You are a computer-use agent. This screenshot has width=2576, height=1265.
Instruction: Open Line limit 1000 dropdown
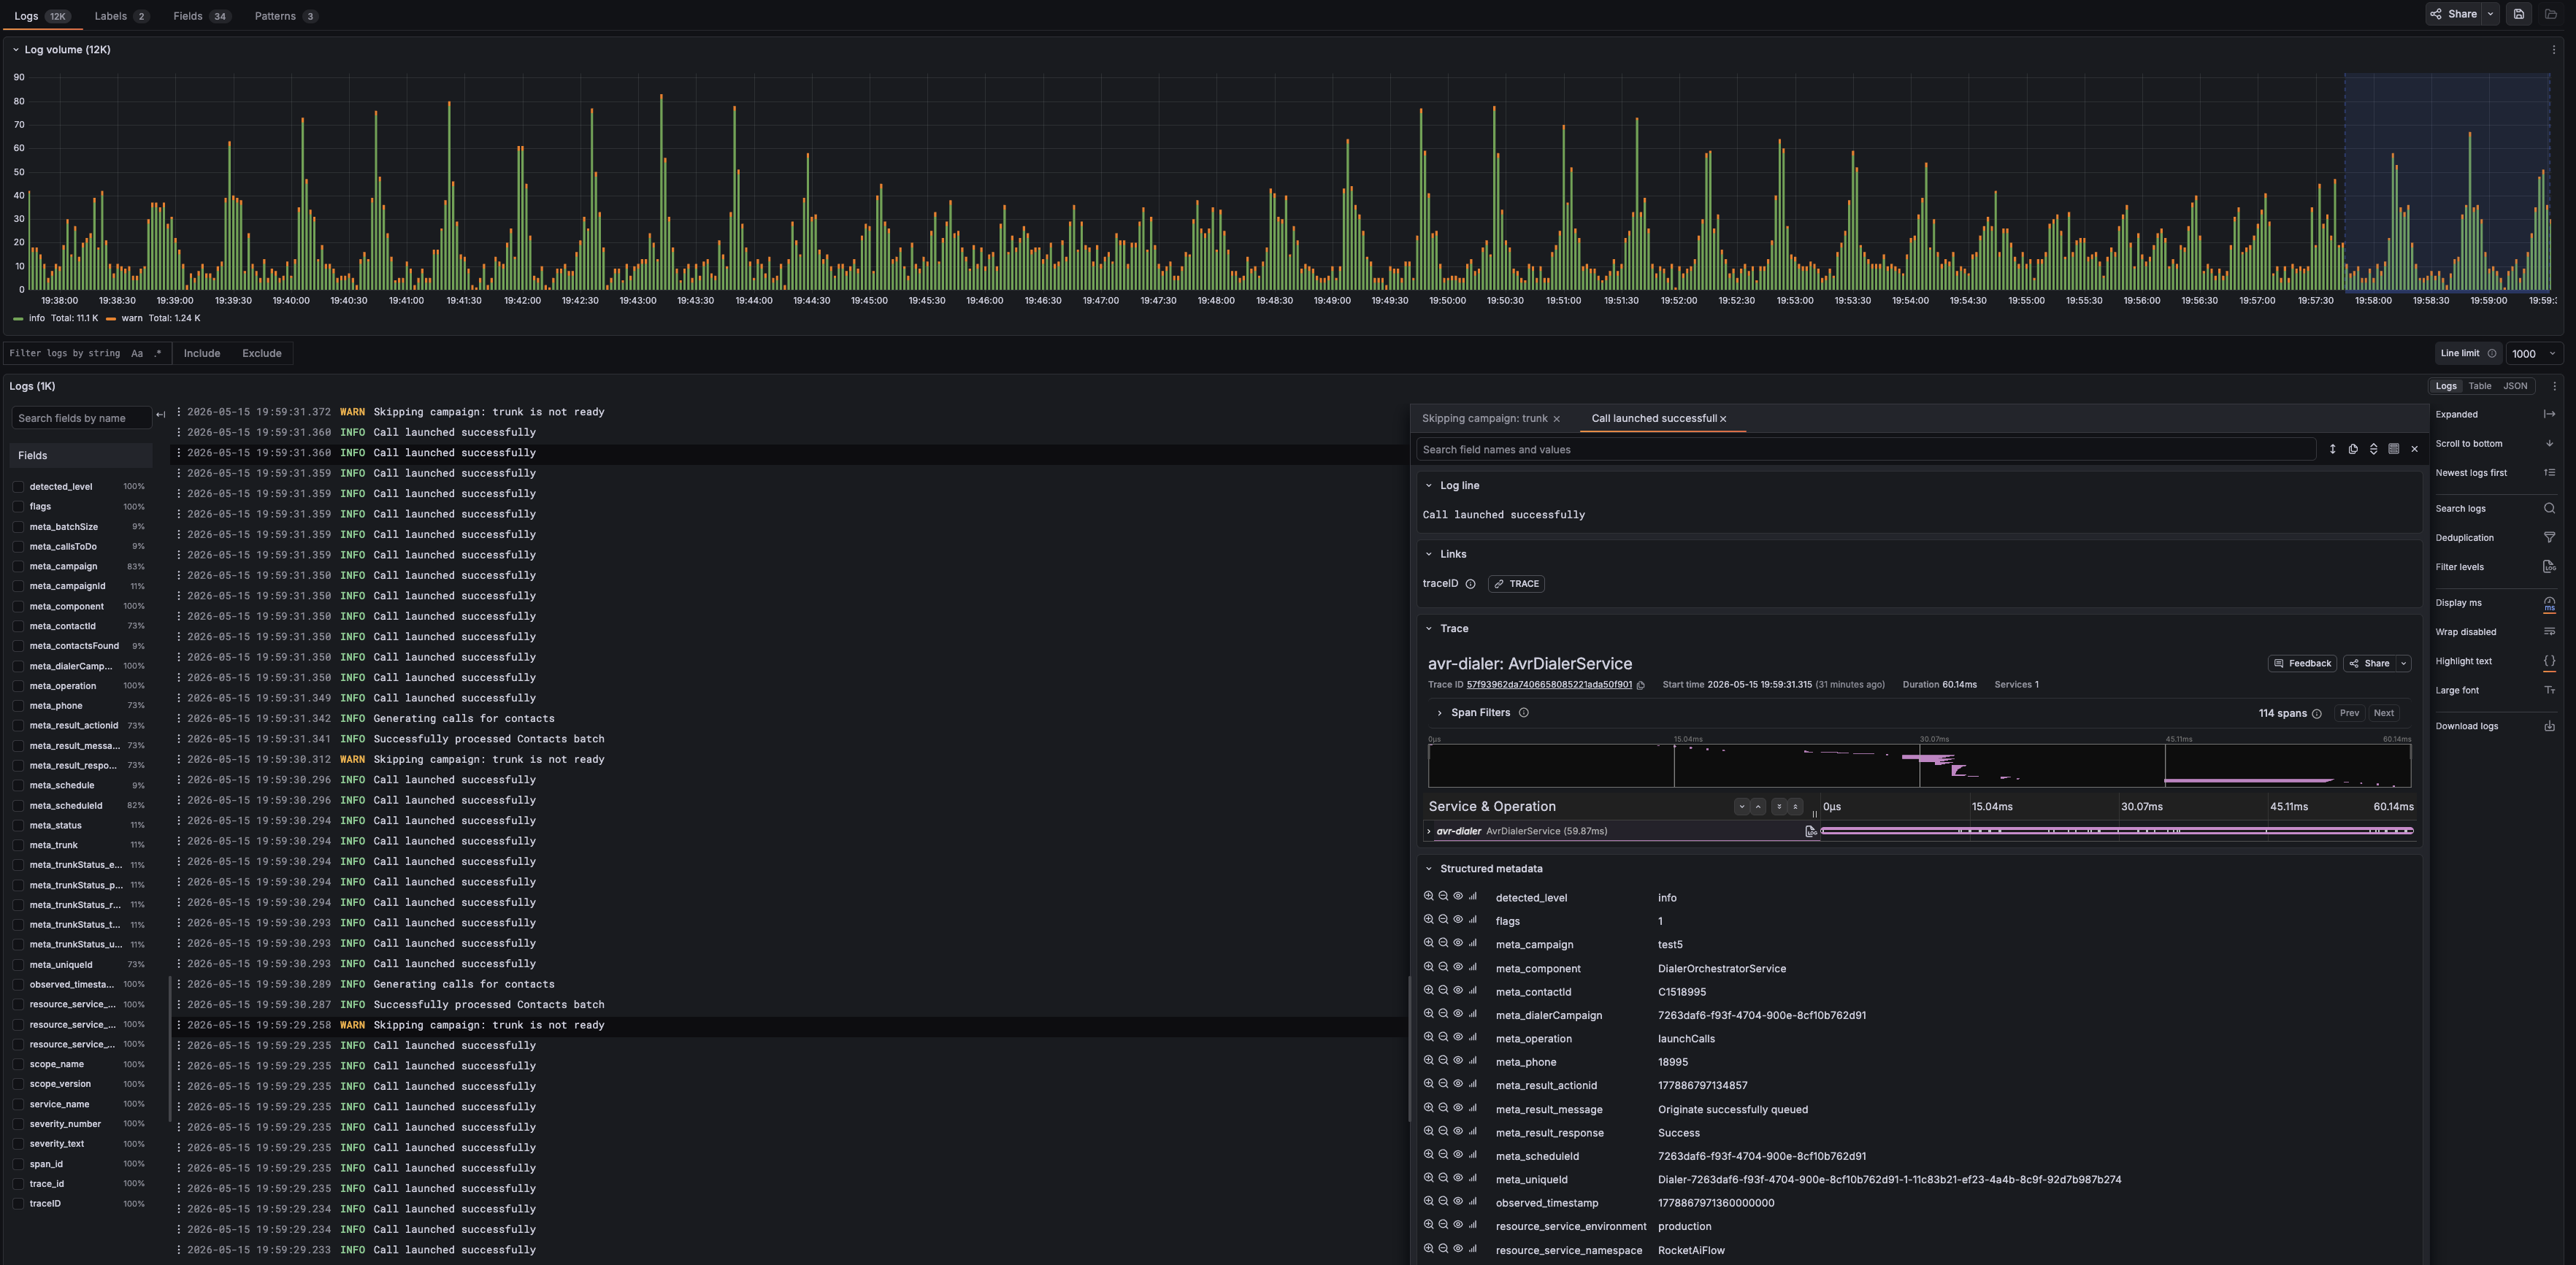coord(2534,353)
